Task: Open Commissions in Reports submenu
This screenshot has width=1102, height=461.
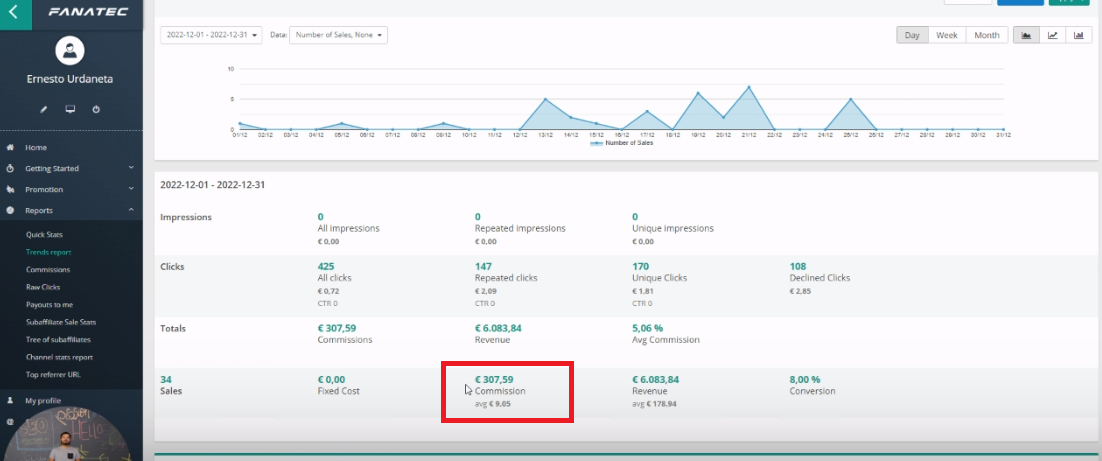Action: click(48, 270)
